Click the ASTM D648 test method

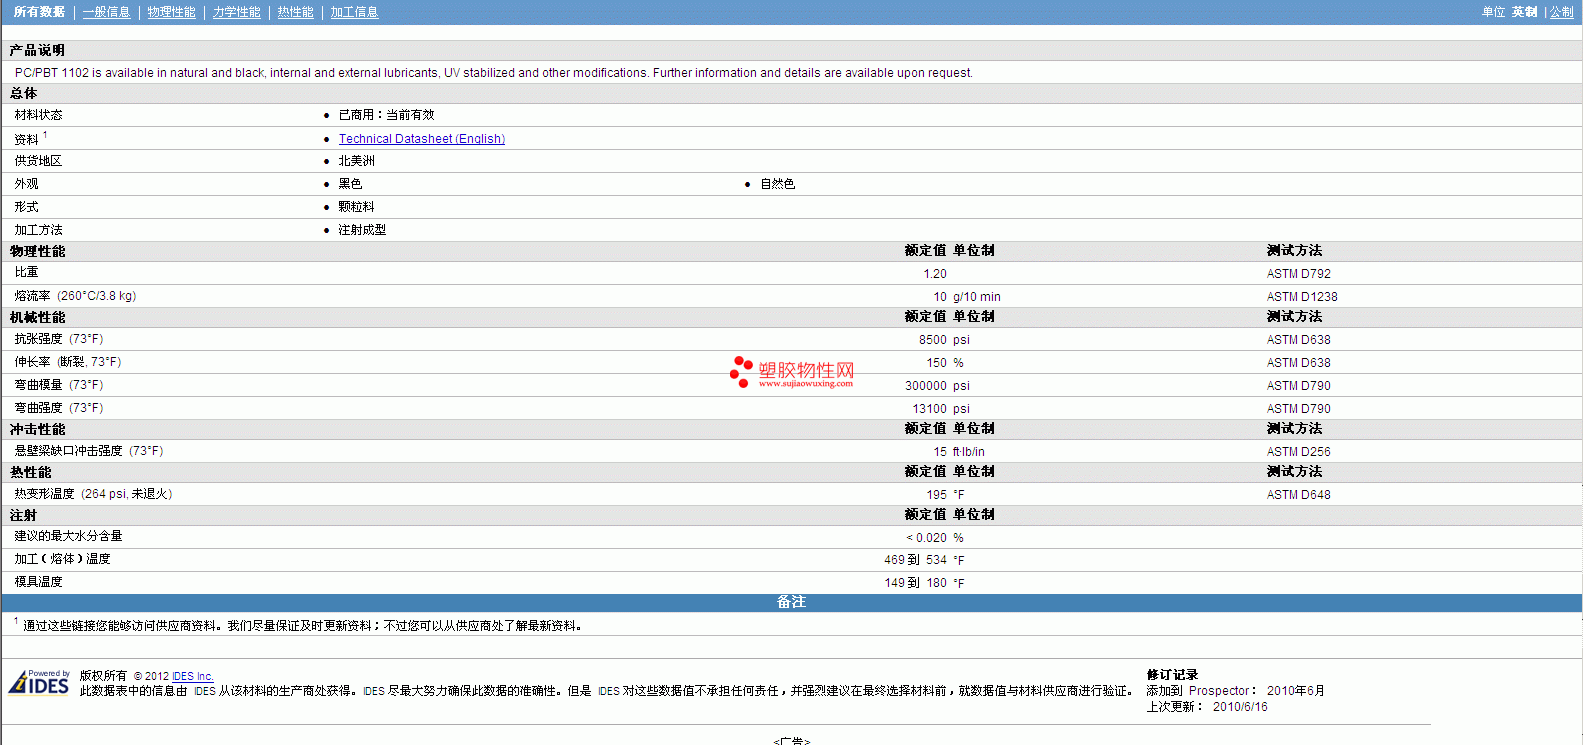click(x=1298, y=495)
